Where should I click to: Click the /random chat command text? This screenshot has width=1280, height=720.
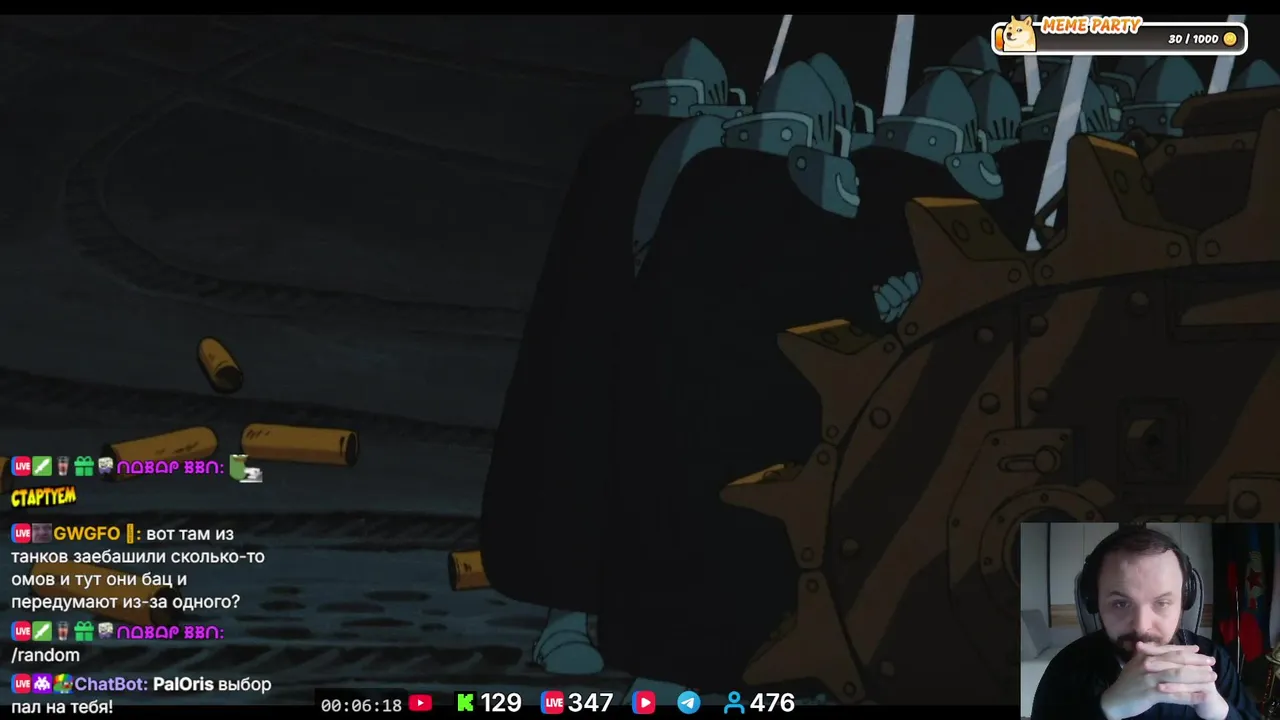coord(45,656)
